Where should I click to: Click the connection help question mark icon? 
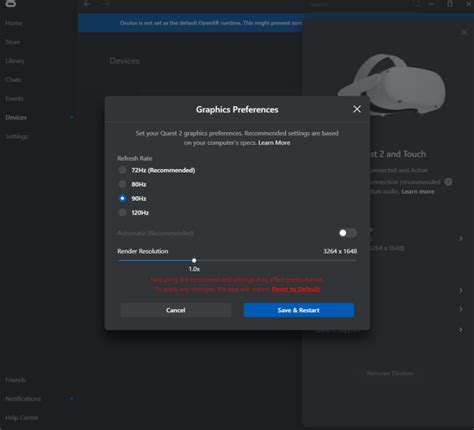(x=448, y=182)
